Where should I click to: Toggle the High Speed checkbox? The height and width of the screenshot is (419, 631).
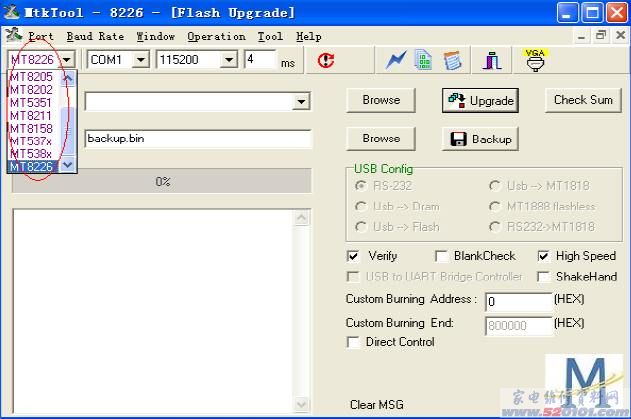pyautogui.click(x=543, y=256)
